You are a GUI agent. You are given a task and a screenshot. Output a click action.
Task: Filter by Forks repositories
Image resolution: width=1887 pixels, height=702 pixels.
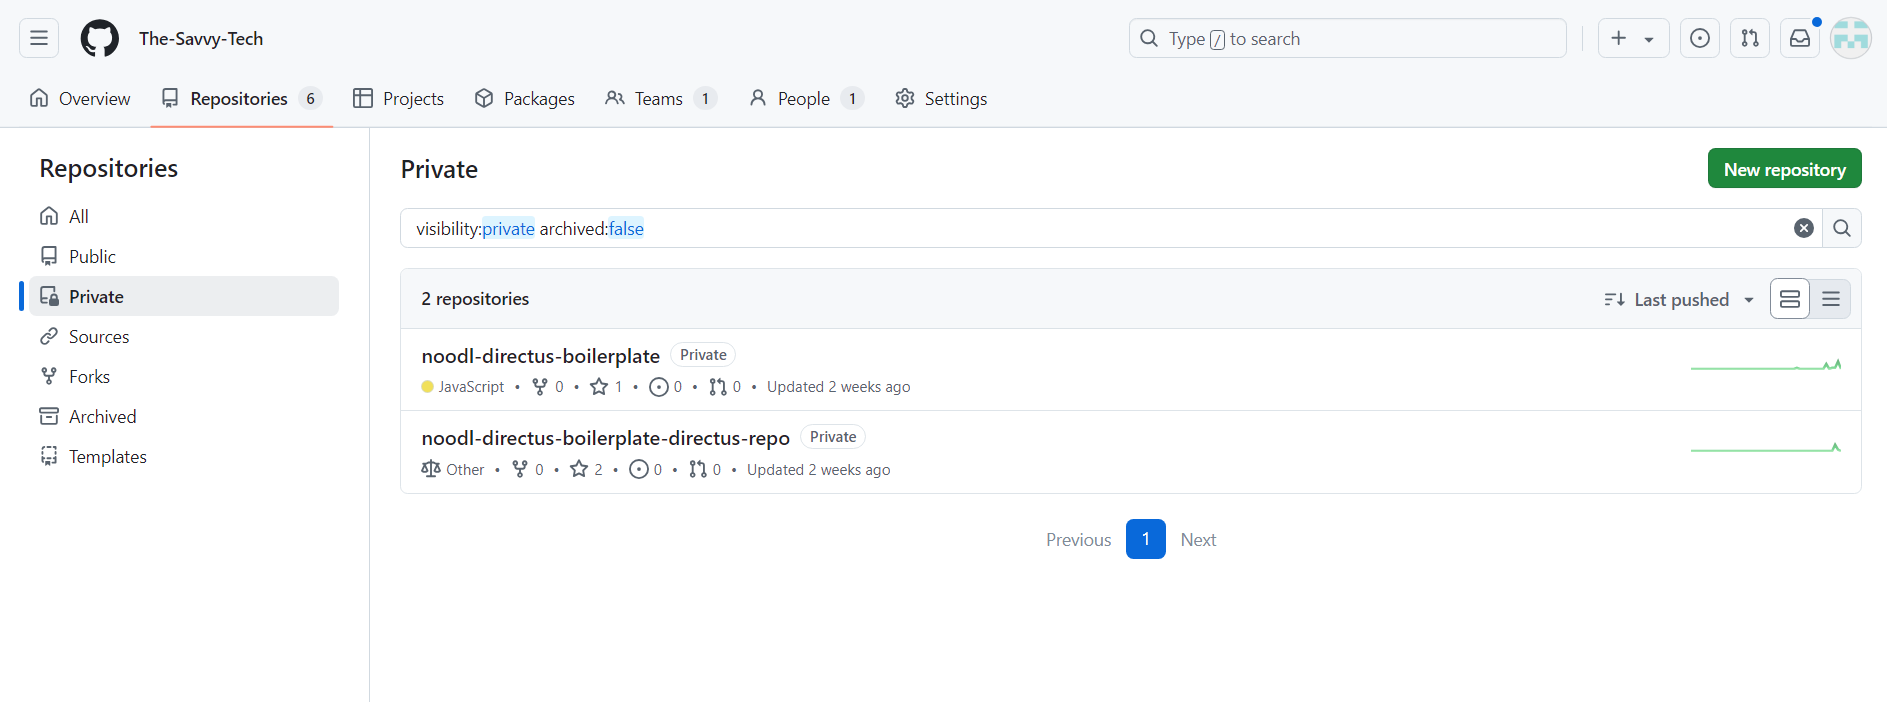coord(184,376)
